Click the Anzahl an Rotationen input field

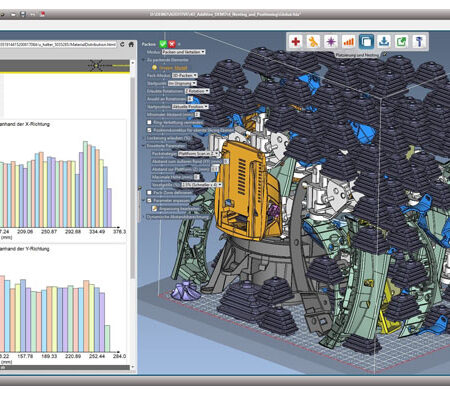(190, 99)
